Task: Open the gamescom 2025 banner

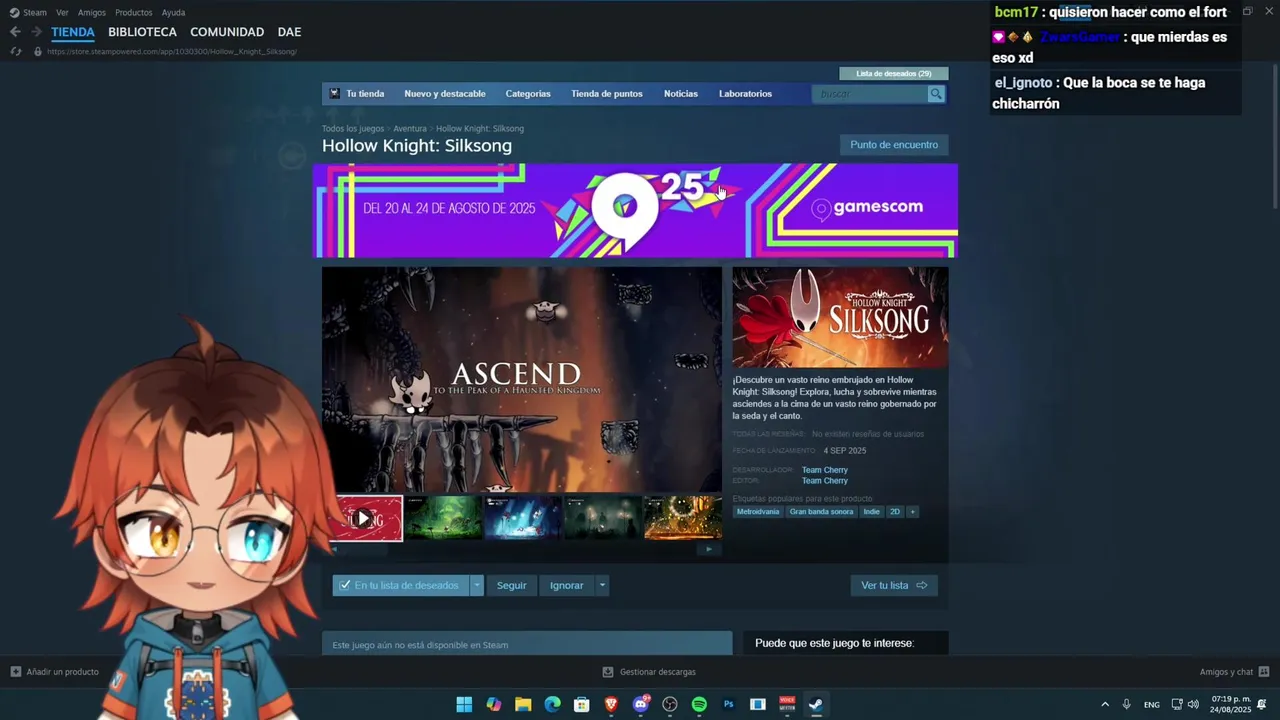Action: 636,210
